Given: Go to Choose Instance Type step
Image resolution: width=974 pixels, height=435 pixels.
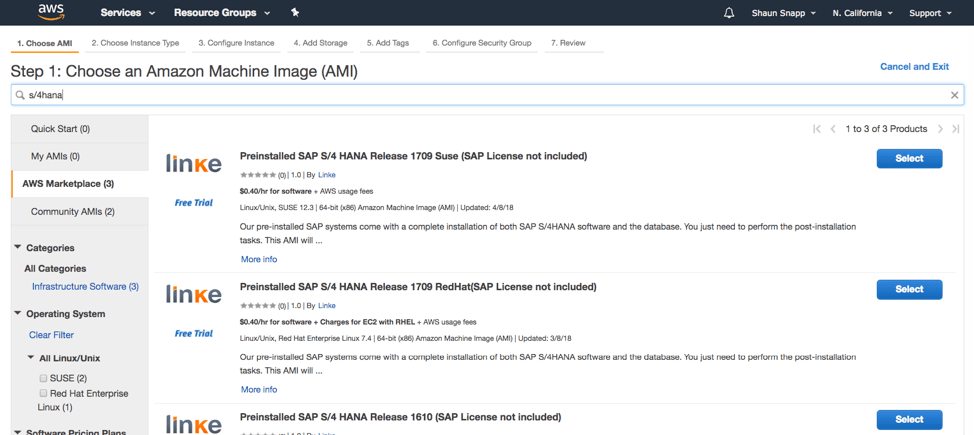Looking at the screenshot, I should click(135, 43).
